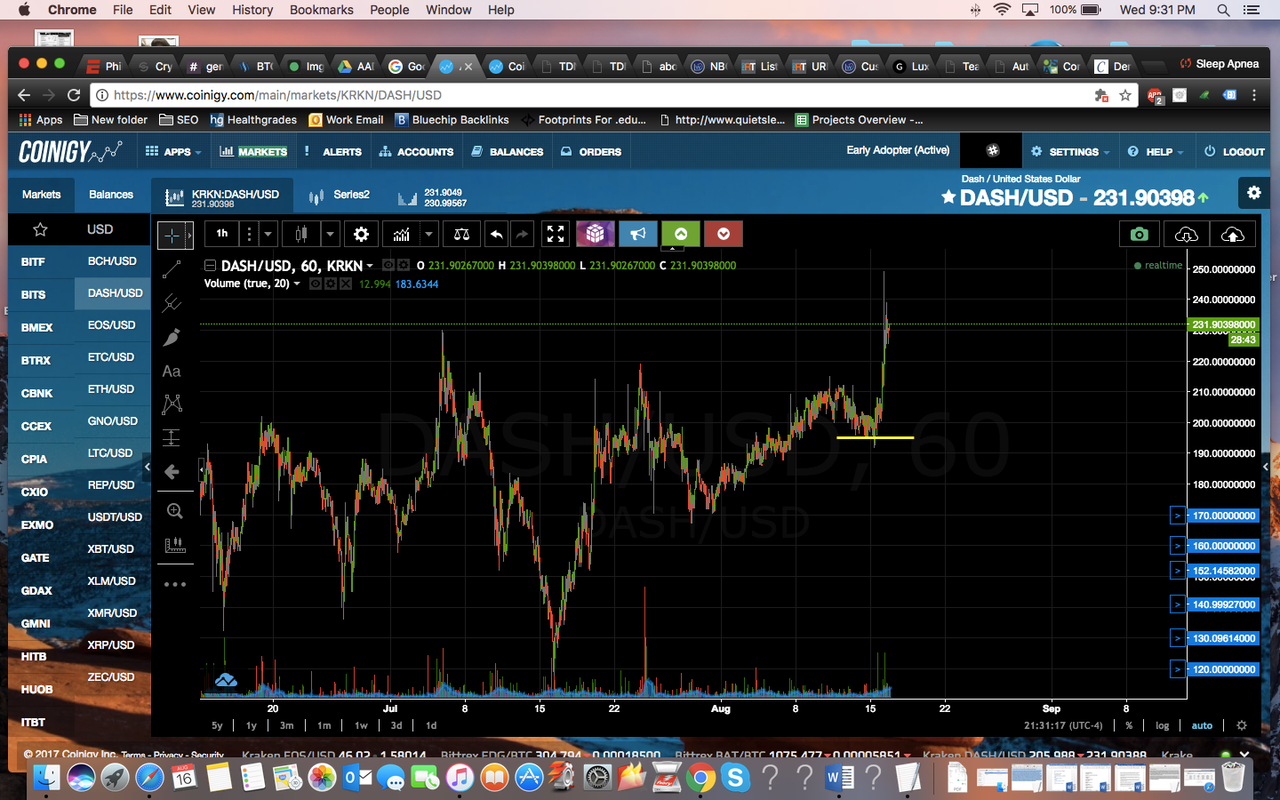Open the megaphone alert button
Viewport: 1280px width, 800px height.
click(638, 234)
